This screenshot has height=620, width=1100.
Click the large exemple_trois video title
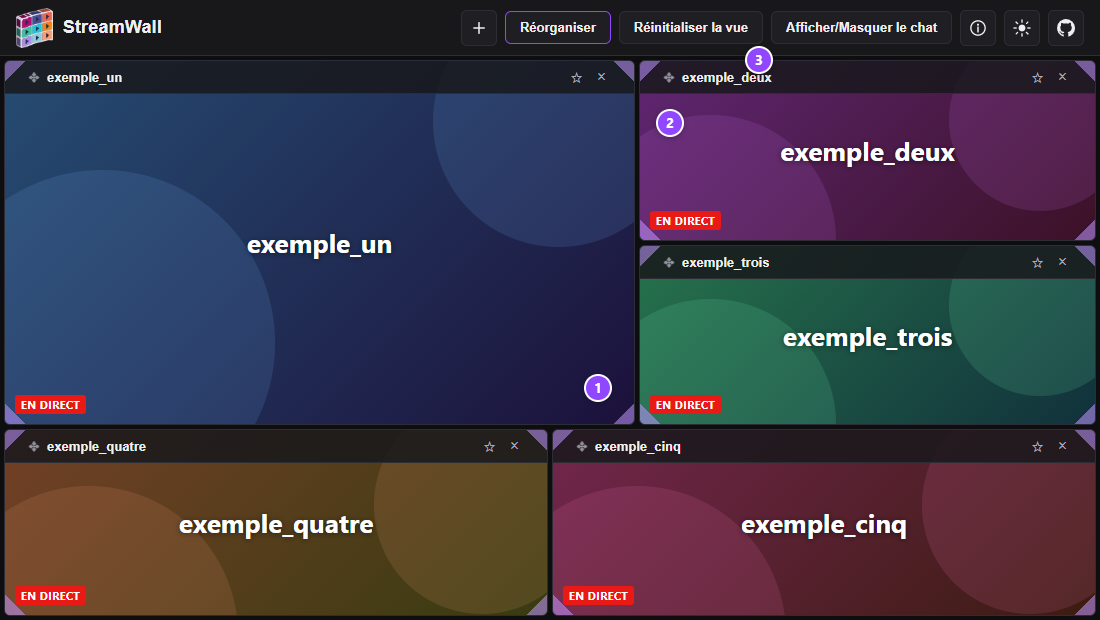[868, 338]
